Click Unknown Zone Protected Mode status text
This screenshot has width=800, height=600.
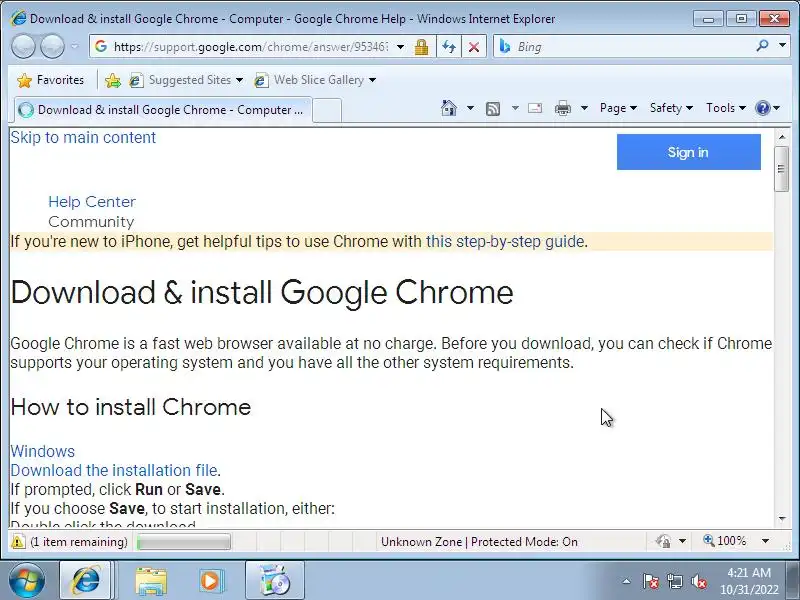(x=479, y=542)
